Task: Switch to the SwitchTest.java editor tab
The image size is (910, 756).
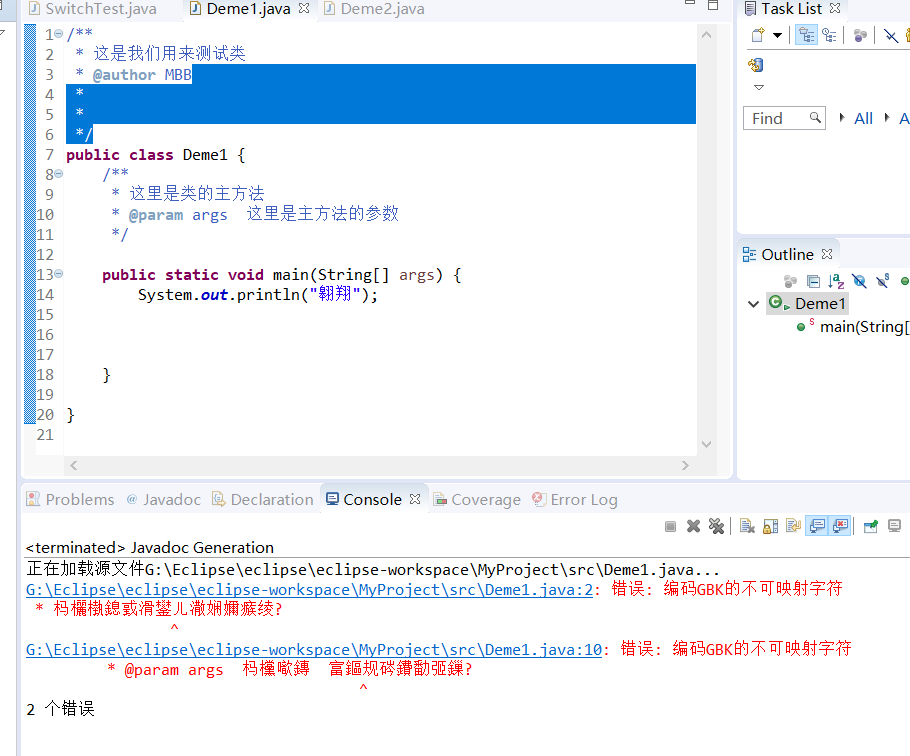Action: (x=93, y=9)
